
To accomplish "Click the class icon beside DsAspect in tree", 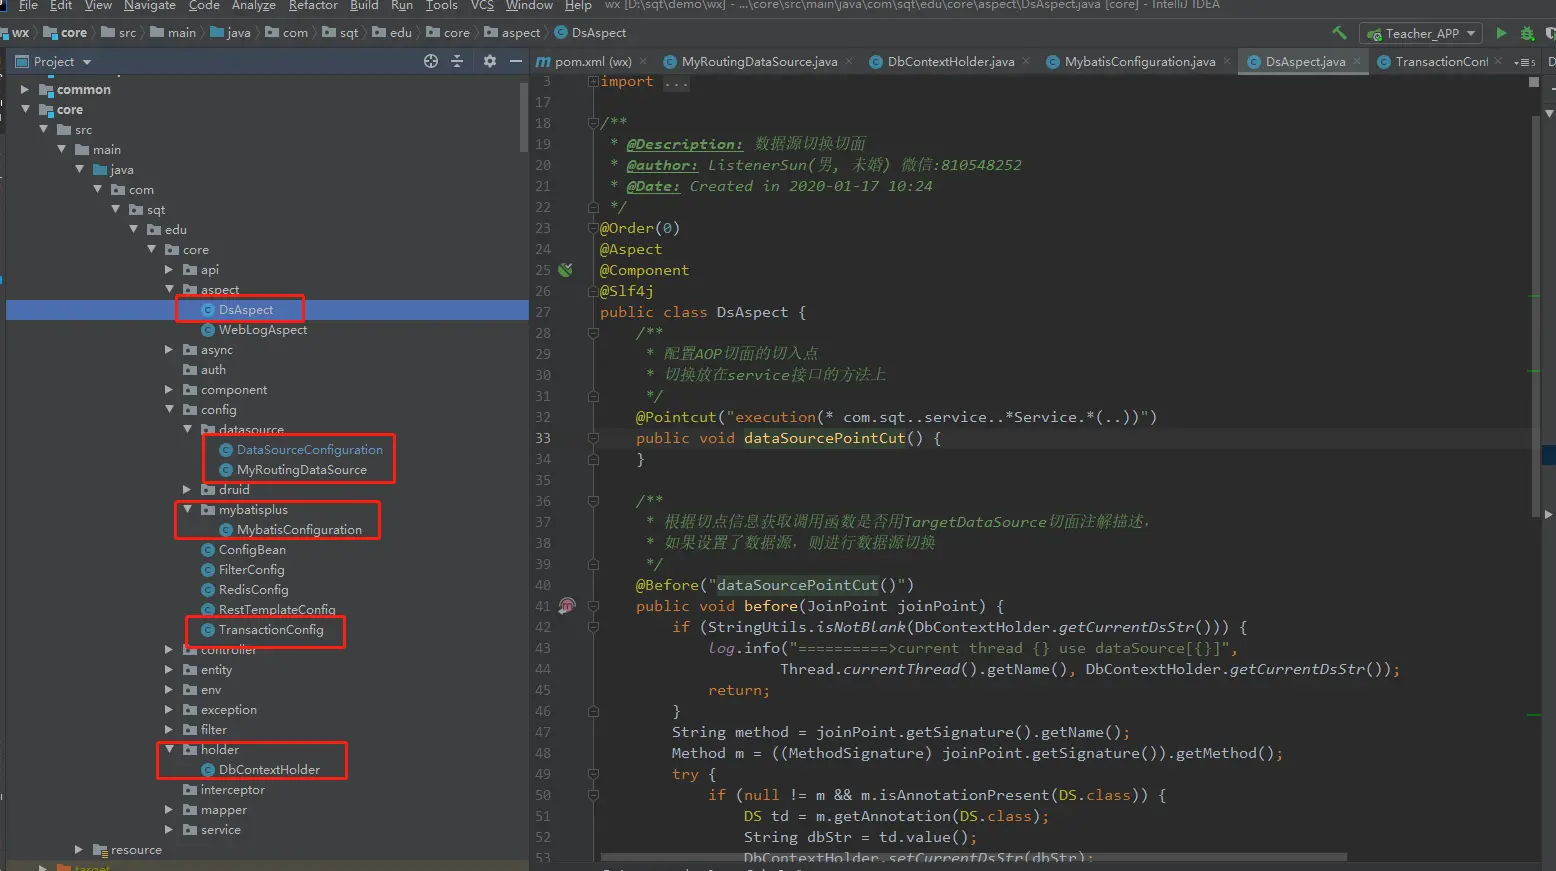I will pyautogui.click(x=208, y=310).
